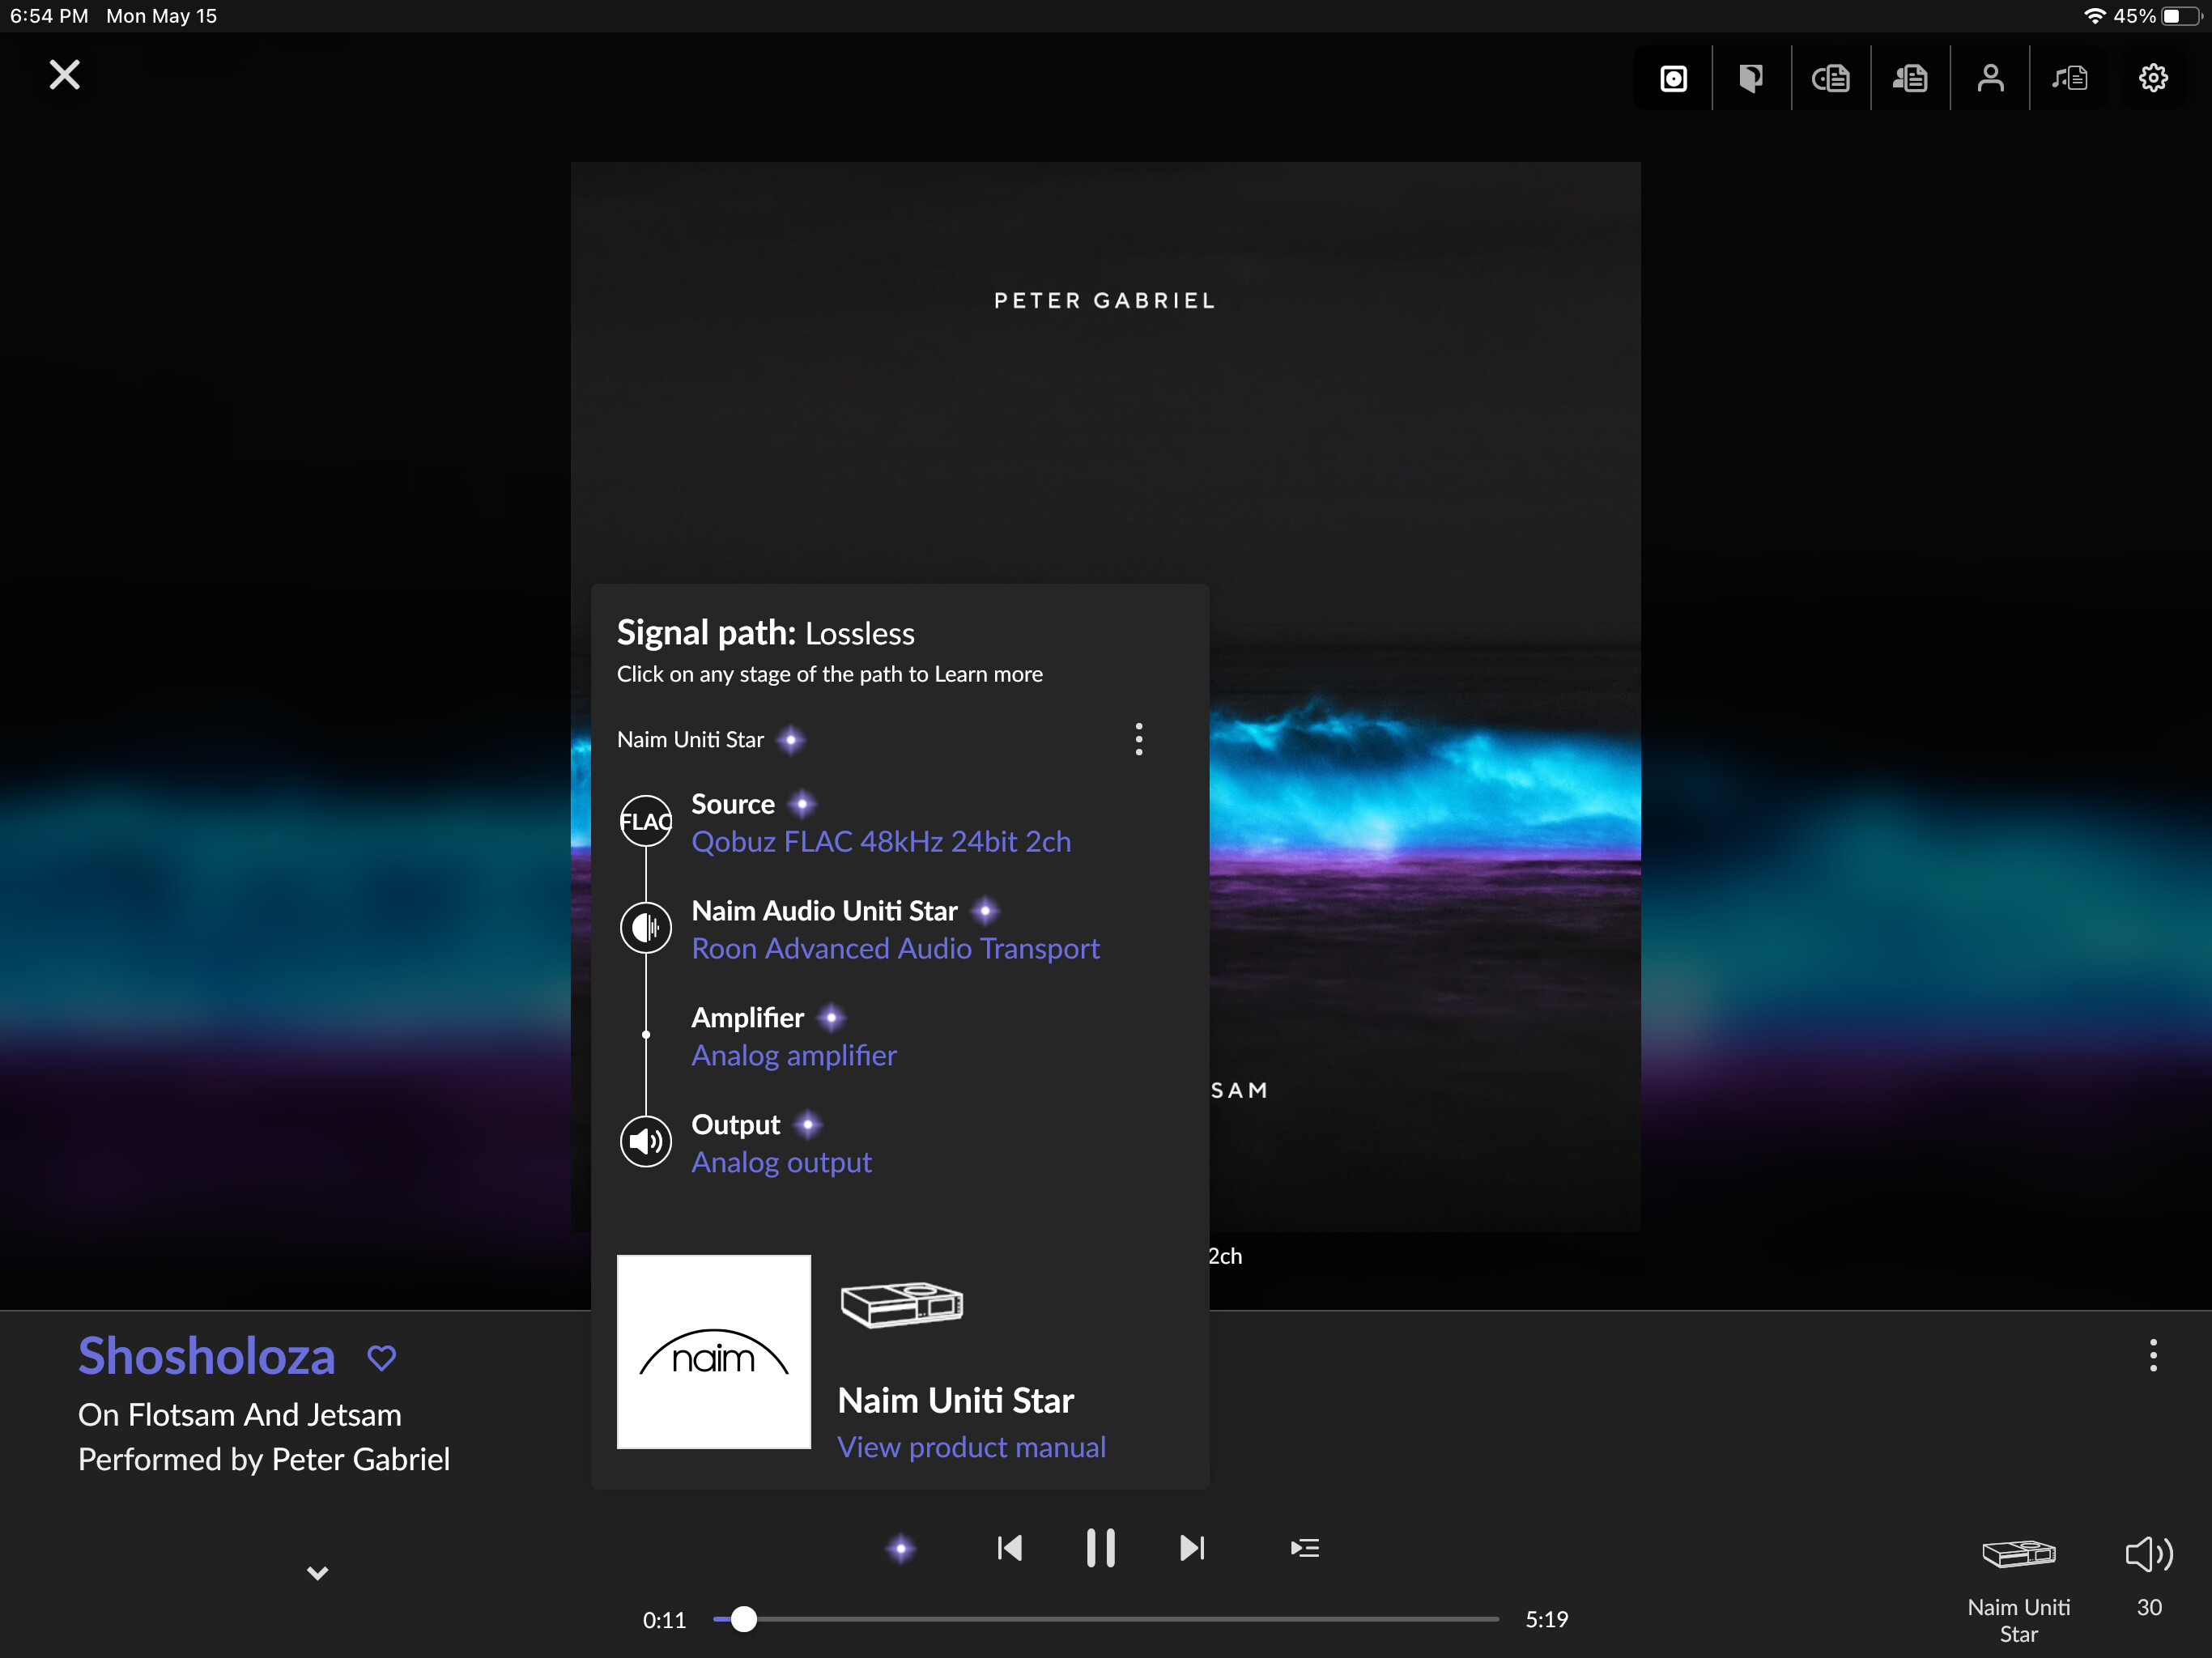Click Performed by Peter Gabriel text
2212x1658 pixels.
[264, 1460]
